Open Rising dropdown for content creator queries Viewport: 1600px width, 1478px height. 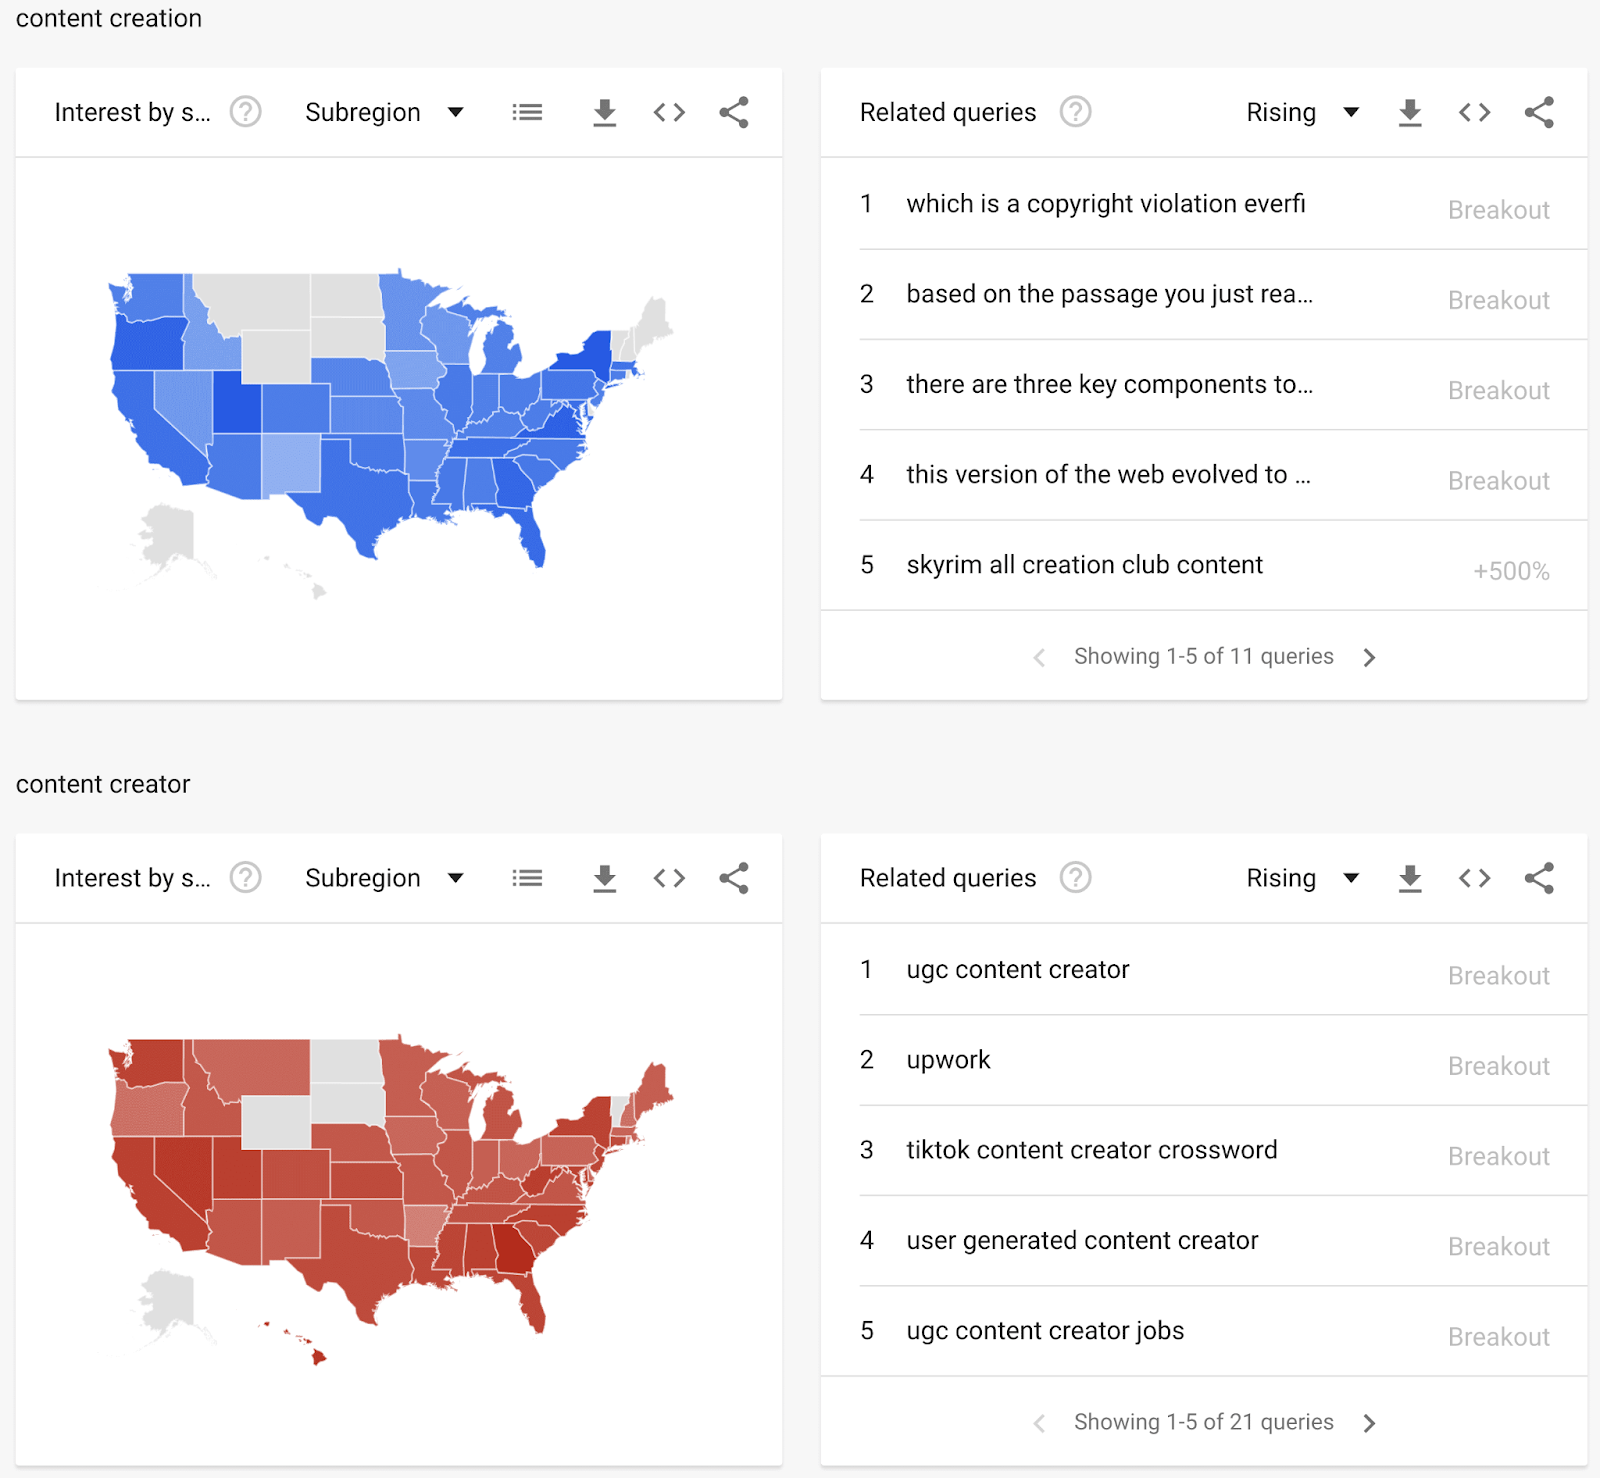(1303, 878)
